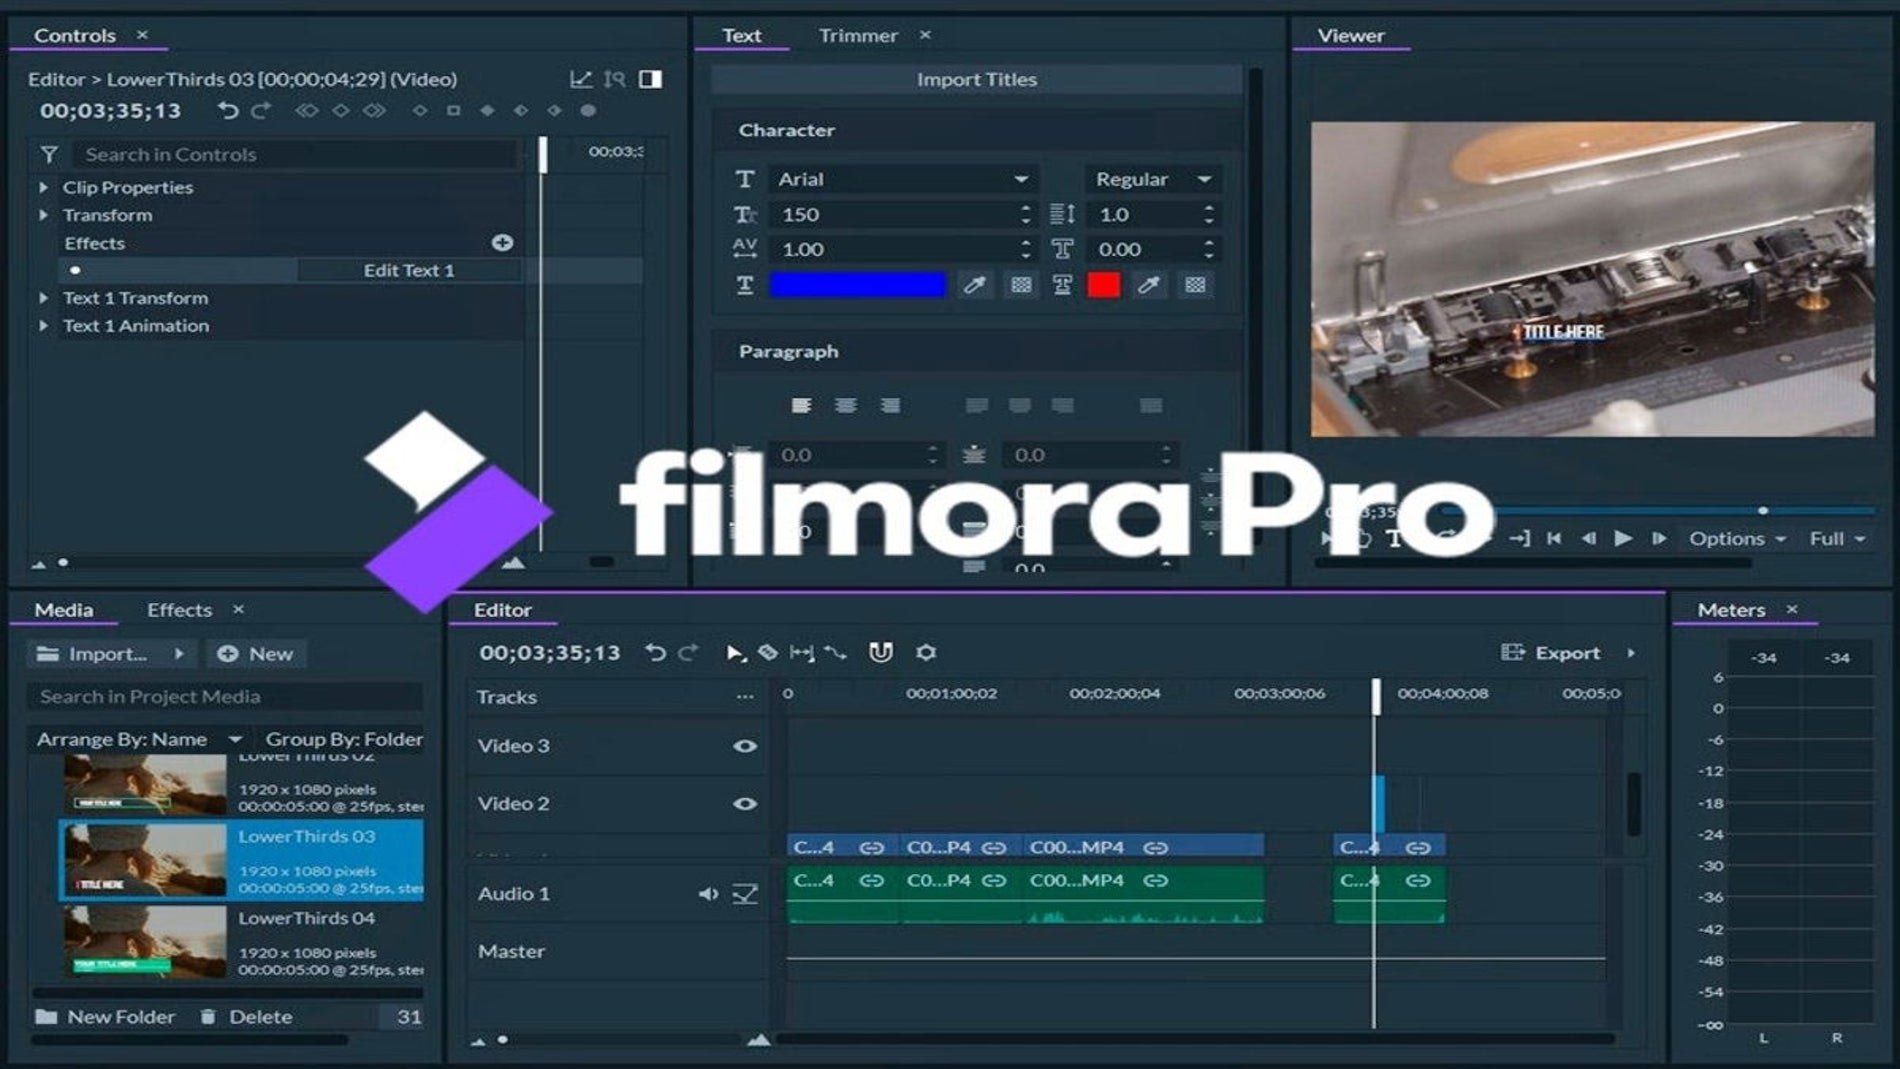Image resolution: width=1900 pixels, height=1069 pixels.
Task: Open Editor timeline settings gear
Action: (x=926, y=652)
